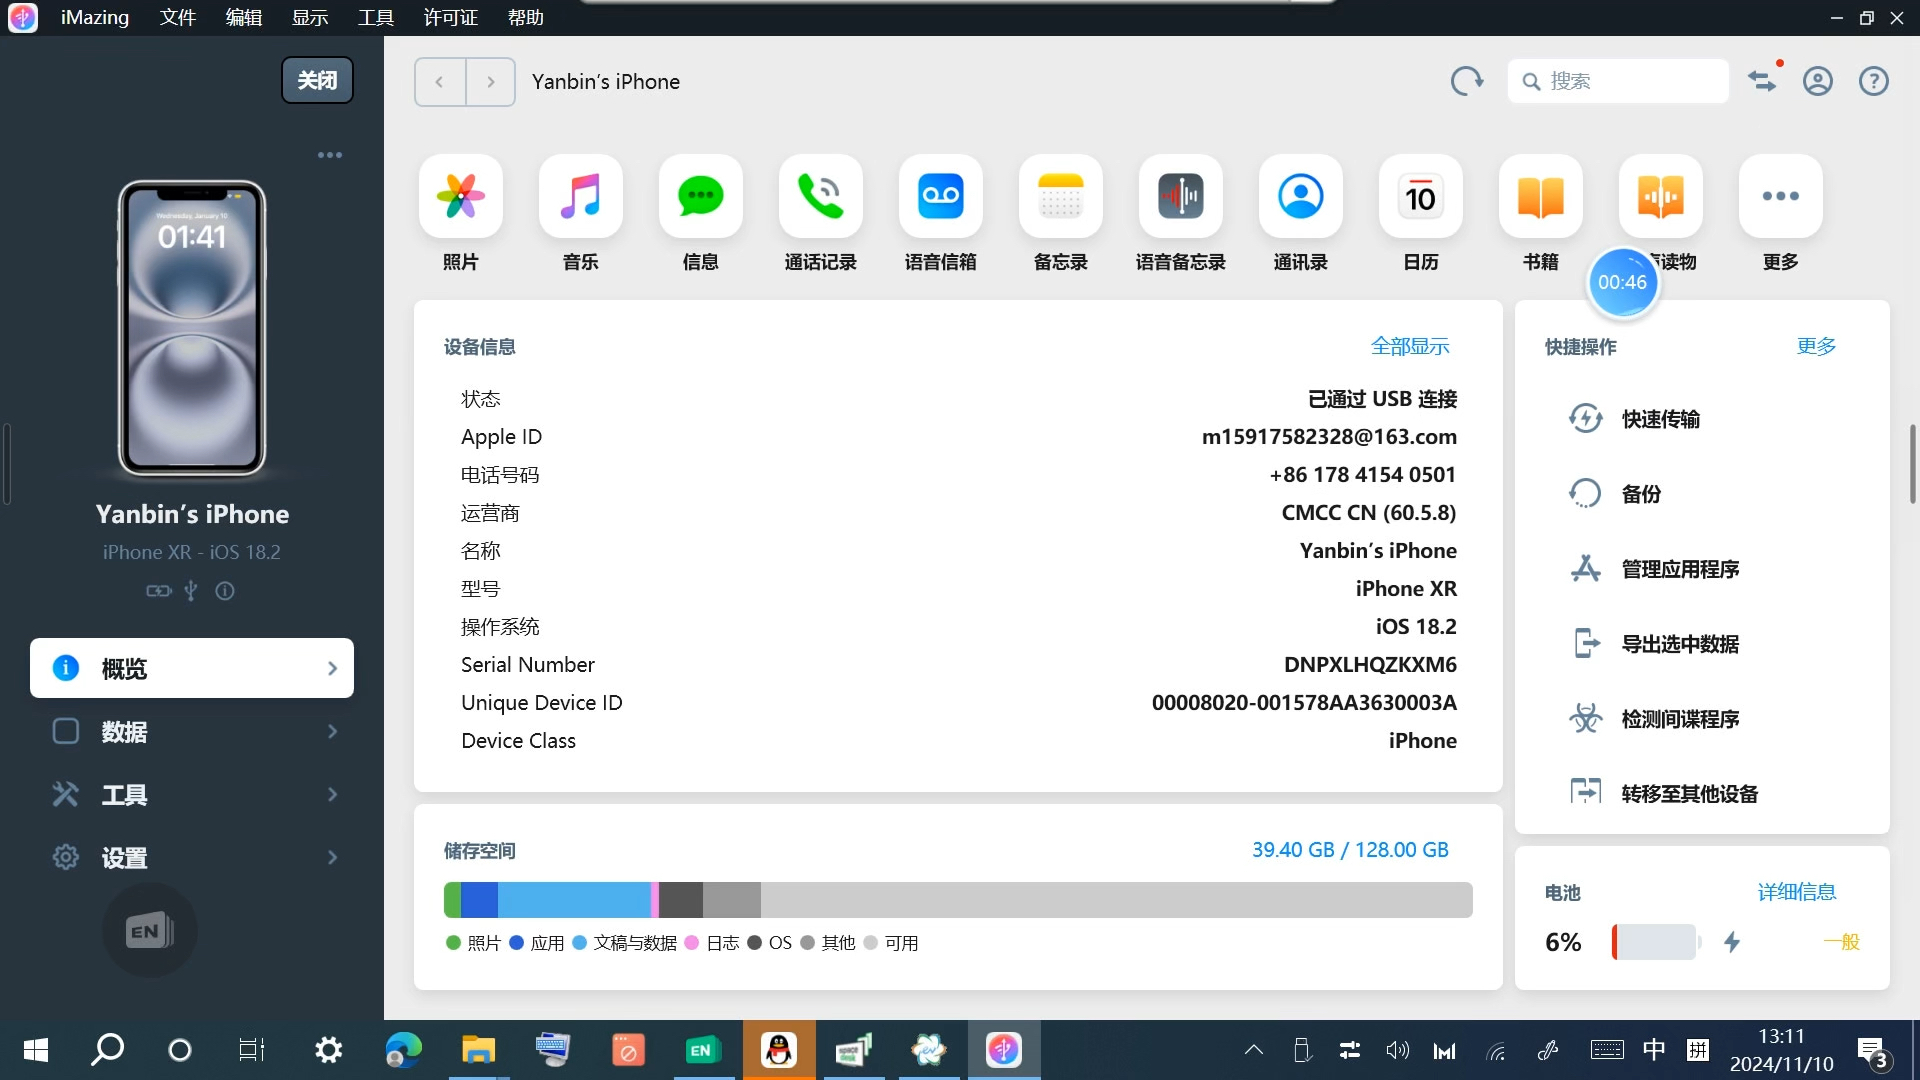This screenshot has width=1920, height=1080.
Task: Click the battery level indicator bar
Action: 1656,942
